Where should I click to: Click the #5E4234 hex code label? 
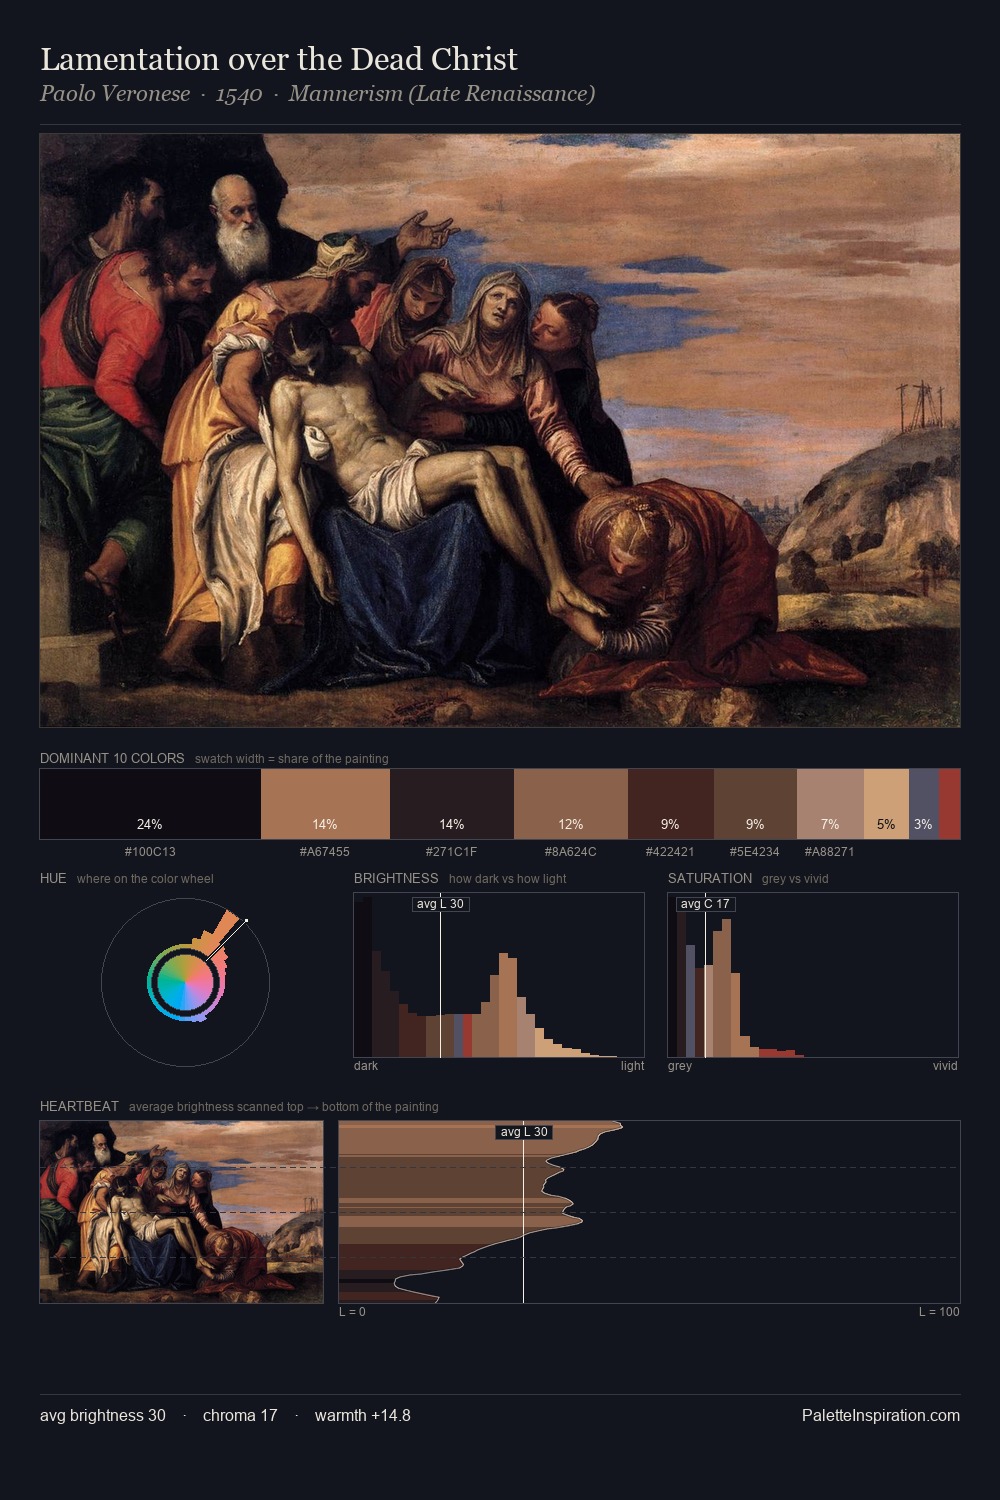(755, 852)
